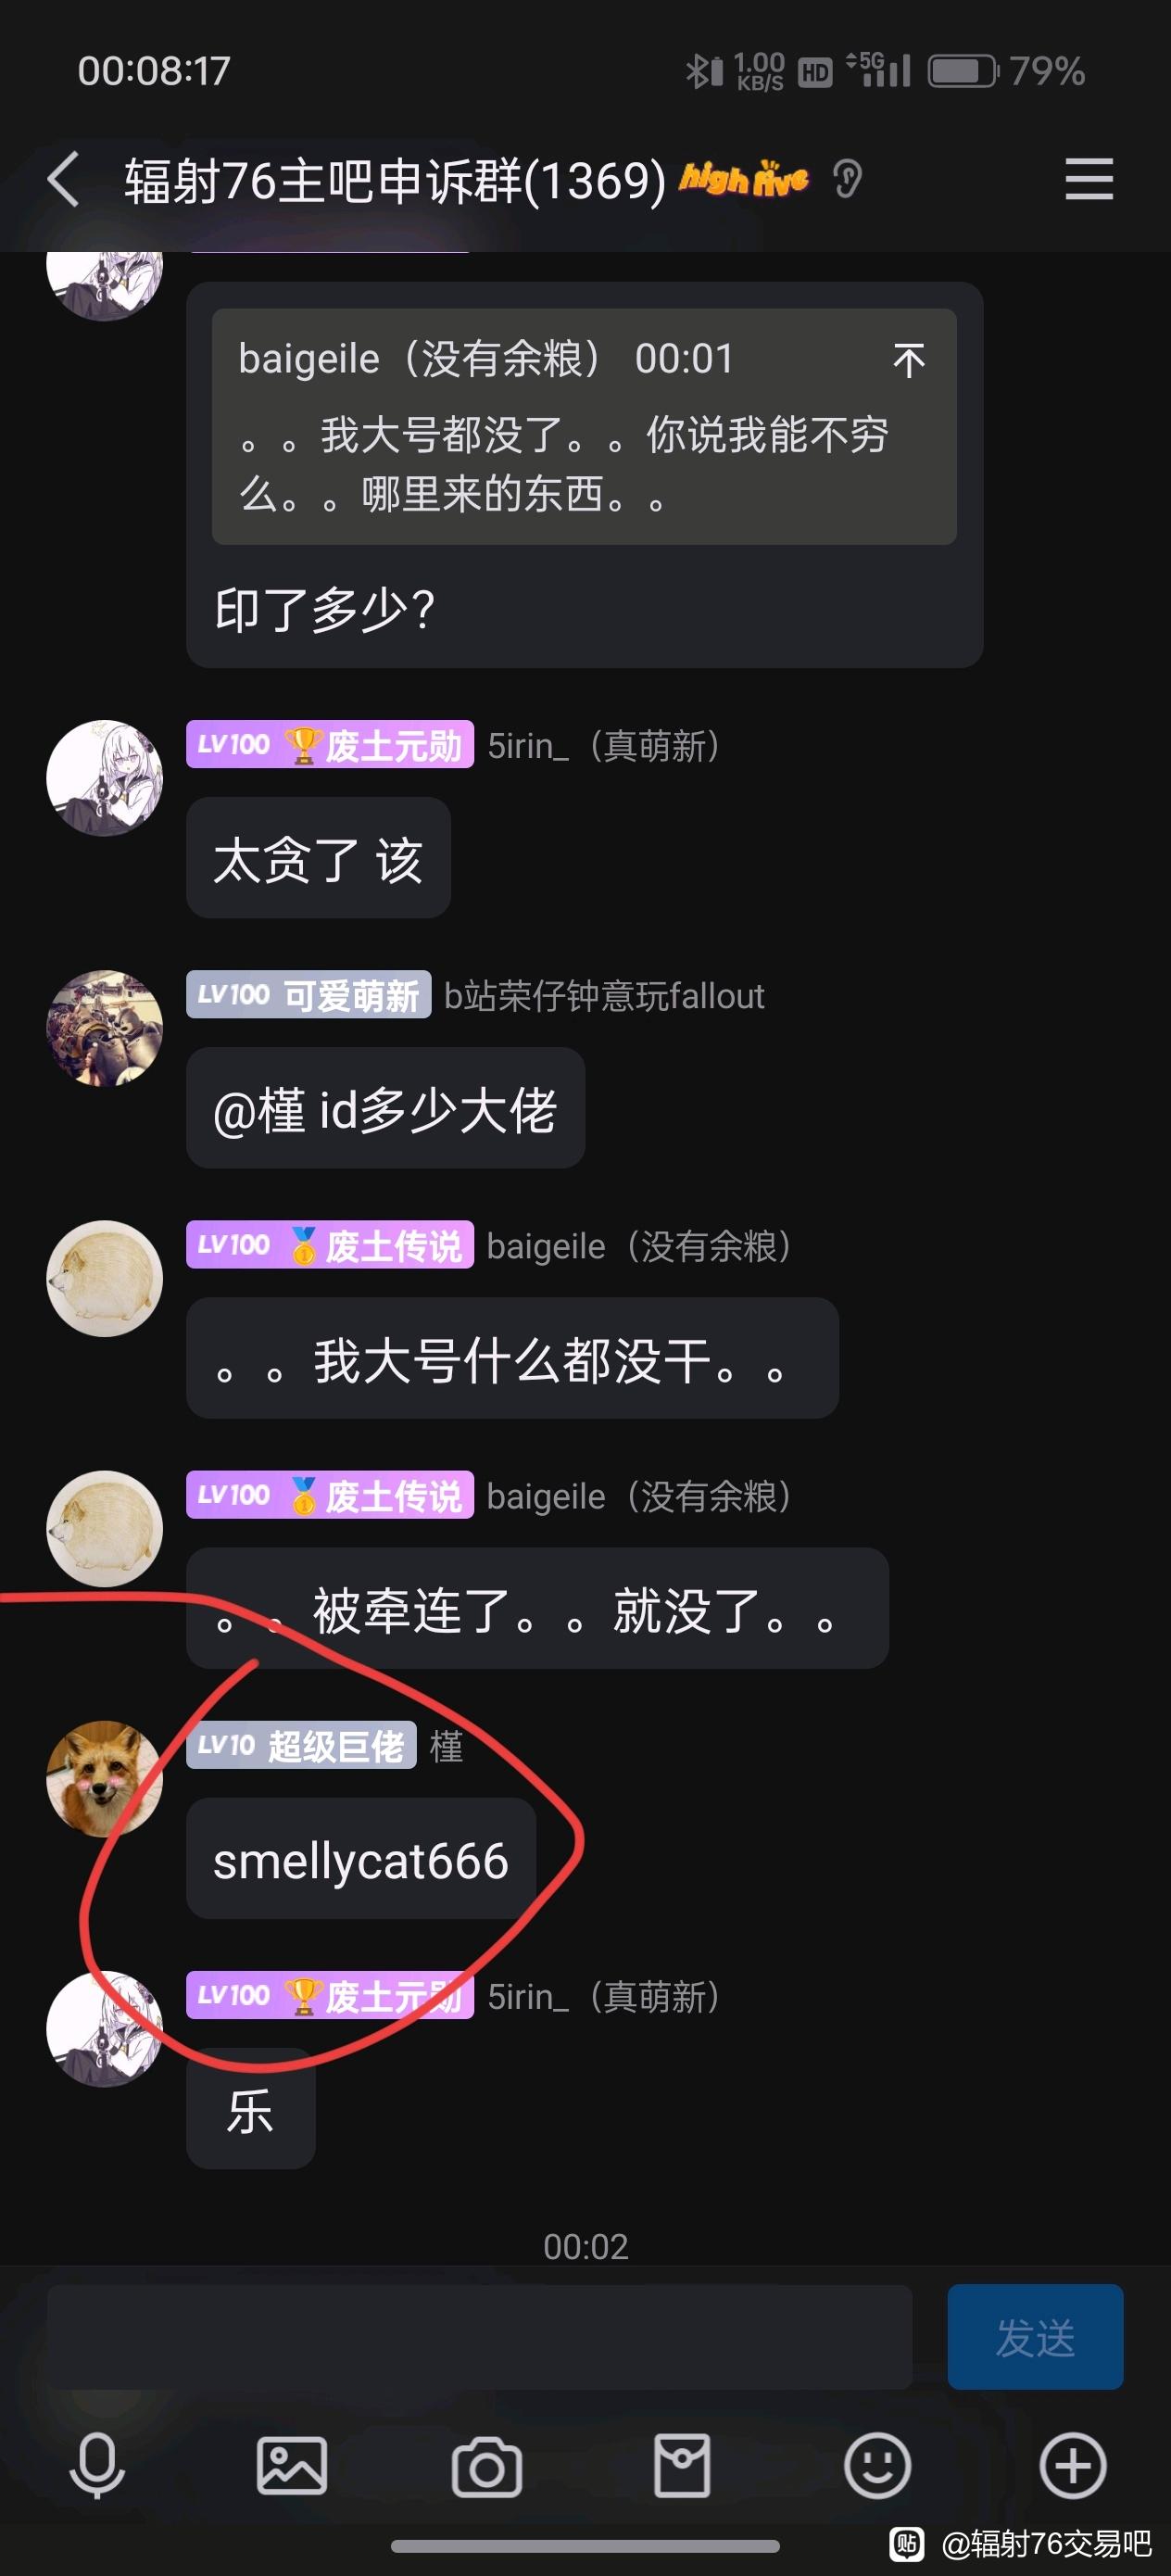
Task: Open quoted baigeile reply block
Action: (x=584, y=427)
